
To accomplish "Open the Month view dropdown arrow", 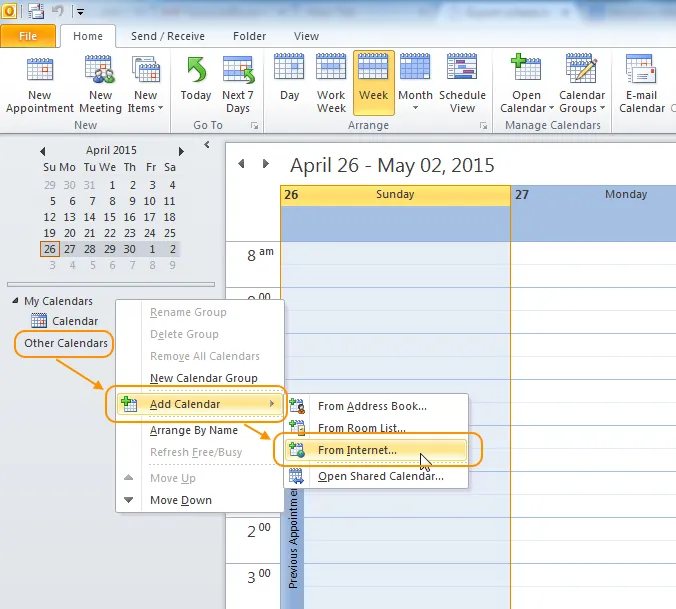I will [415, 108].
